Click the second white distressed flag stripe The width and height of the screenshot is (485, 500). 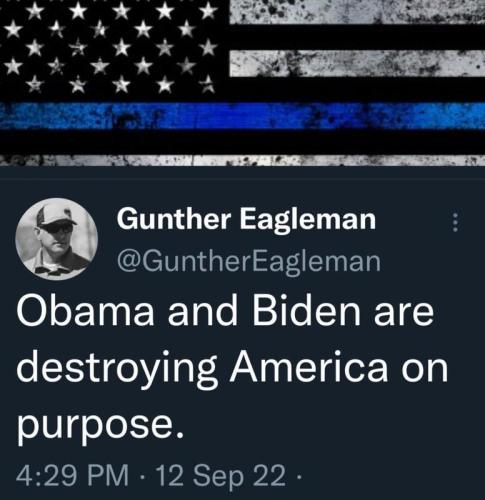tap(357, 63)
